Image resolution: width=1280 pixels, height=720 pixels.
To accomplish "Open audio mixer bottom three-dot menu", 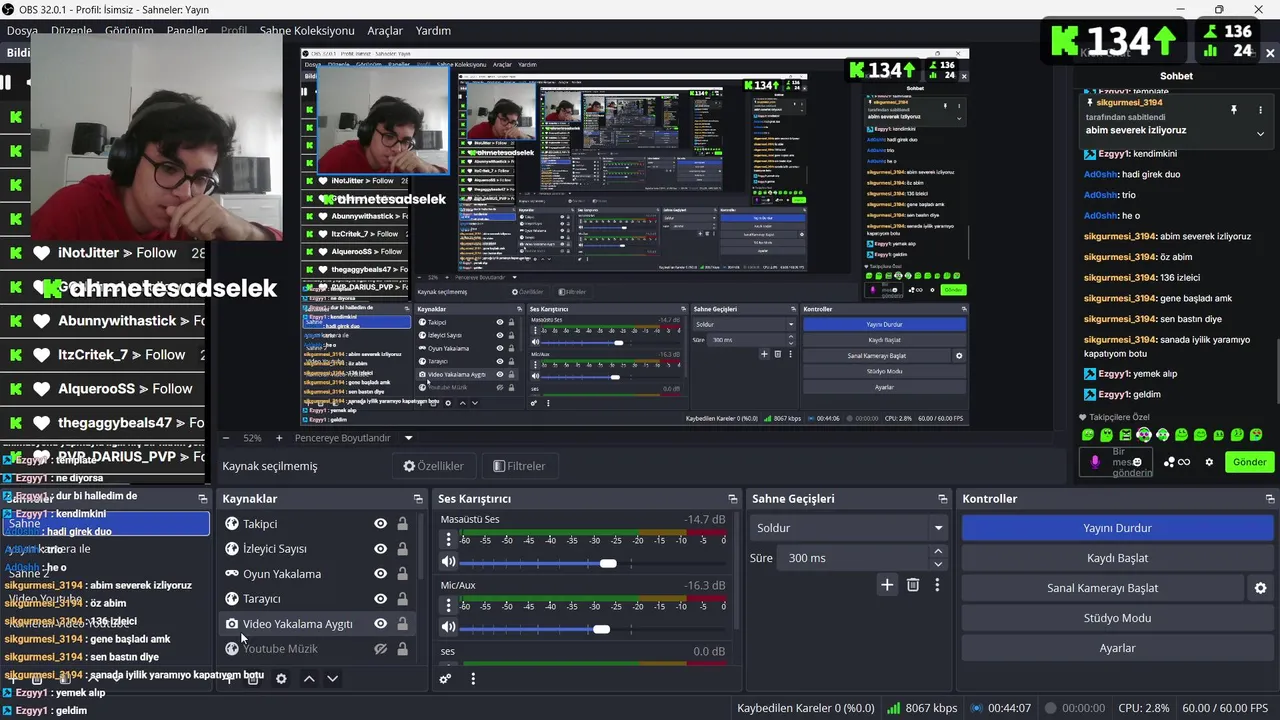I will point(473,678).
